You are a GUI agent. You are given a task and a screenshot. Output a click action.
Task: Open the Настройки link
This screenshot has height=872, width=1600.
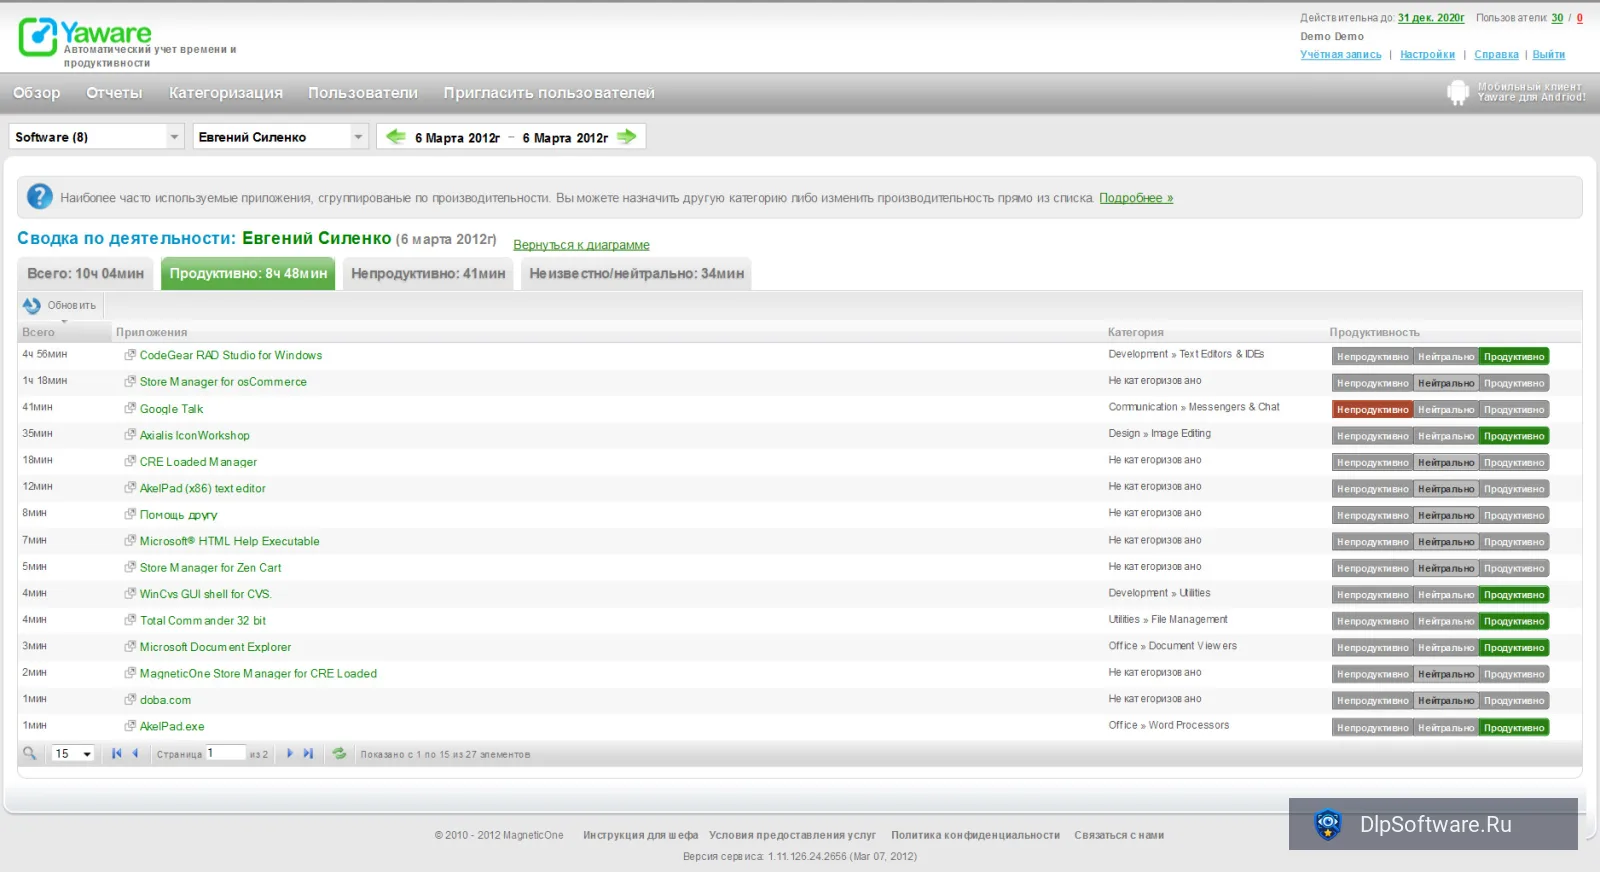click(x=1427, y=55)
